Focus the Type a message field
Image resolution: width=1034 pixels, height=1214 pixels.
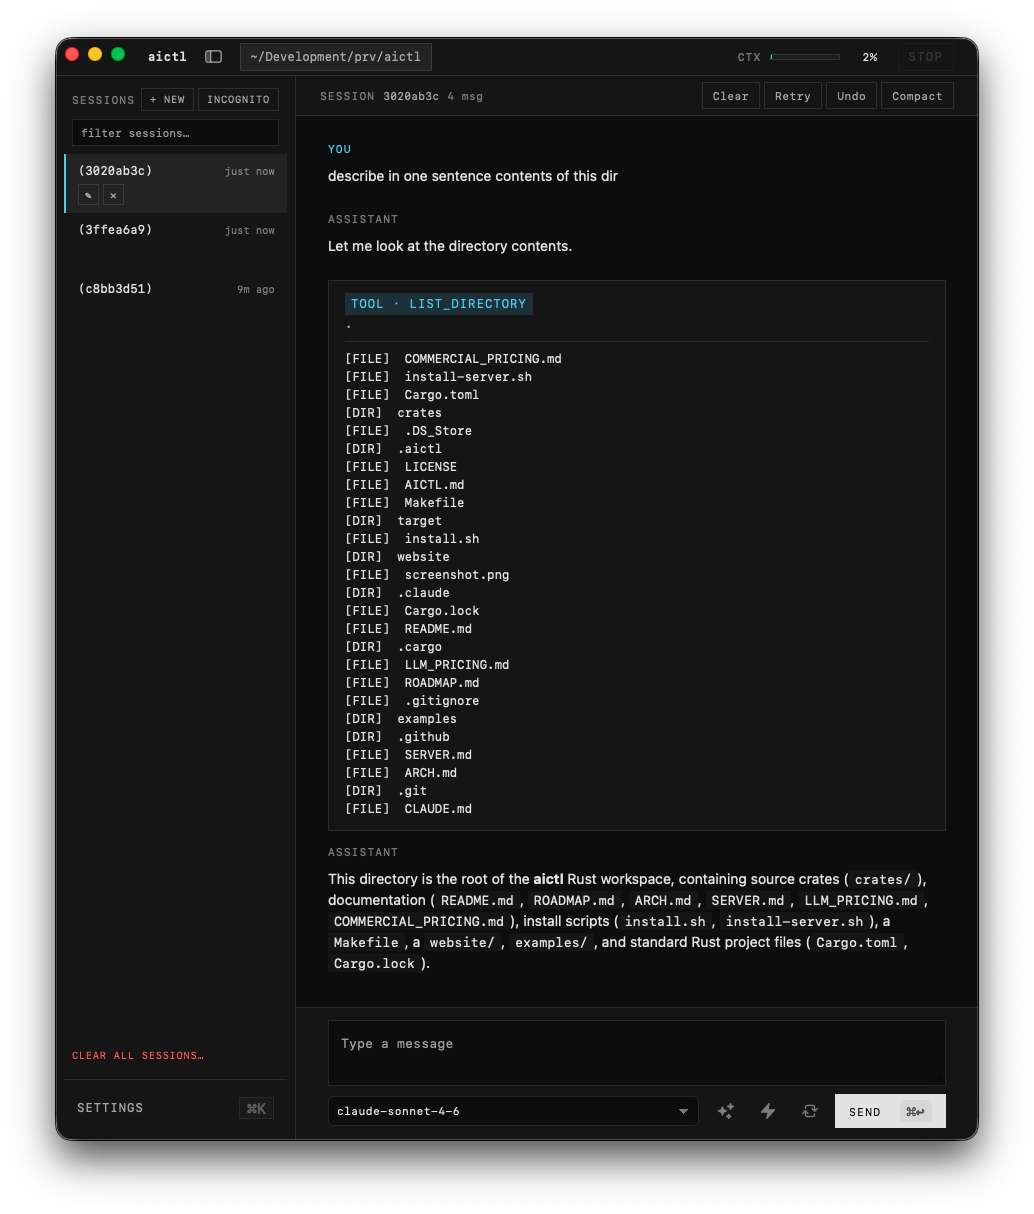[x=637, y=1053]
